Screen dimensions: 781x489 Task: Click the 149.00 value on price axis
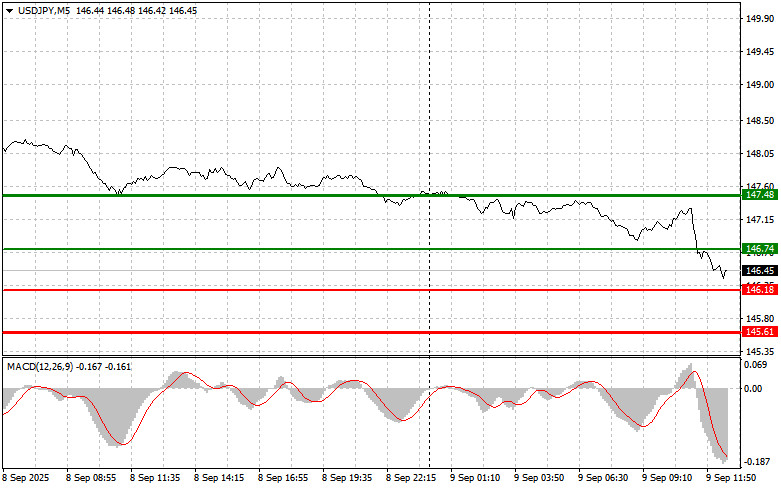(x=760, y=85)
